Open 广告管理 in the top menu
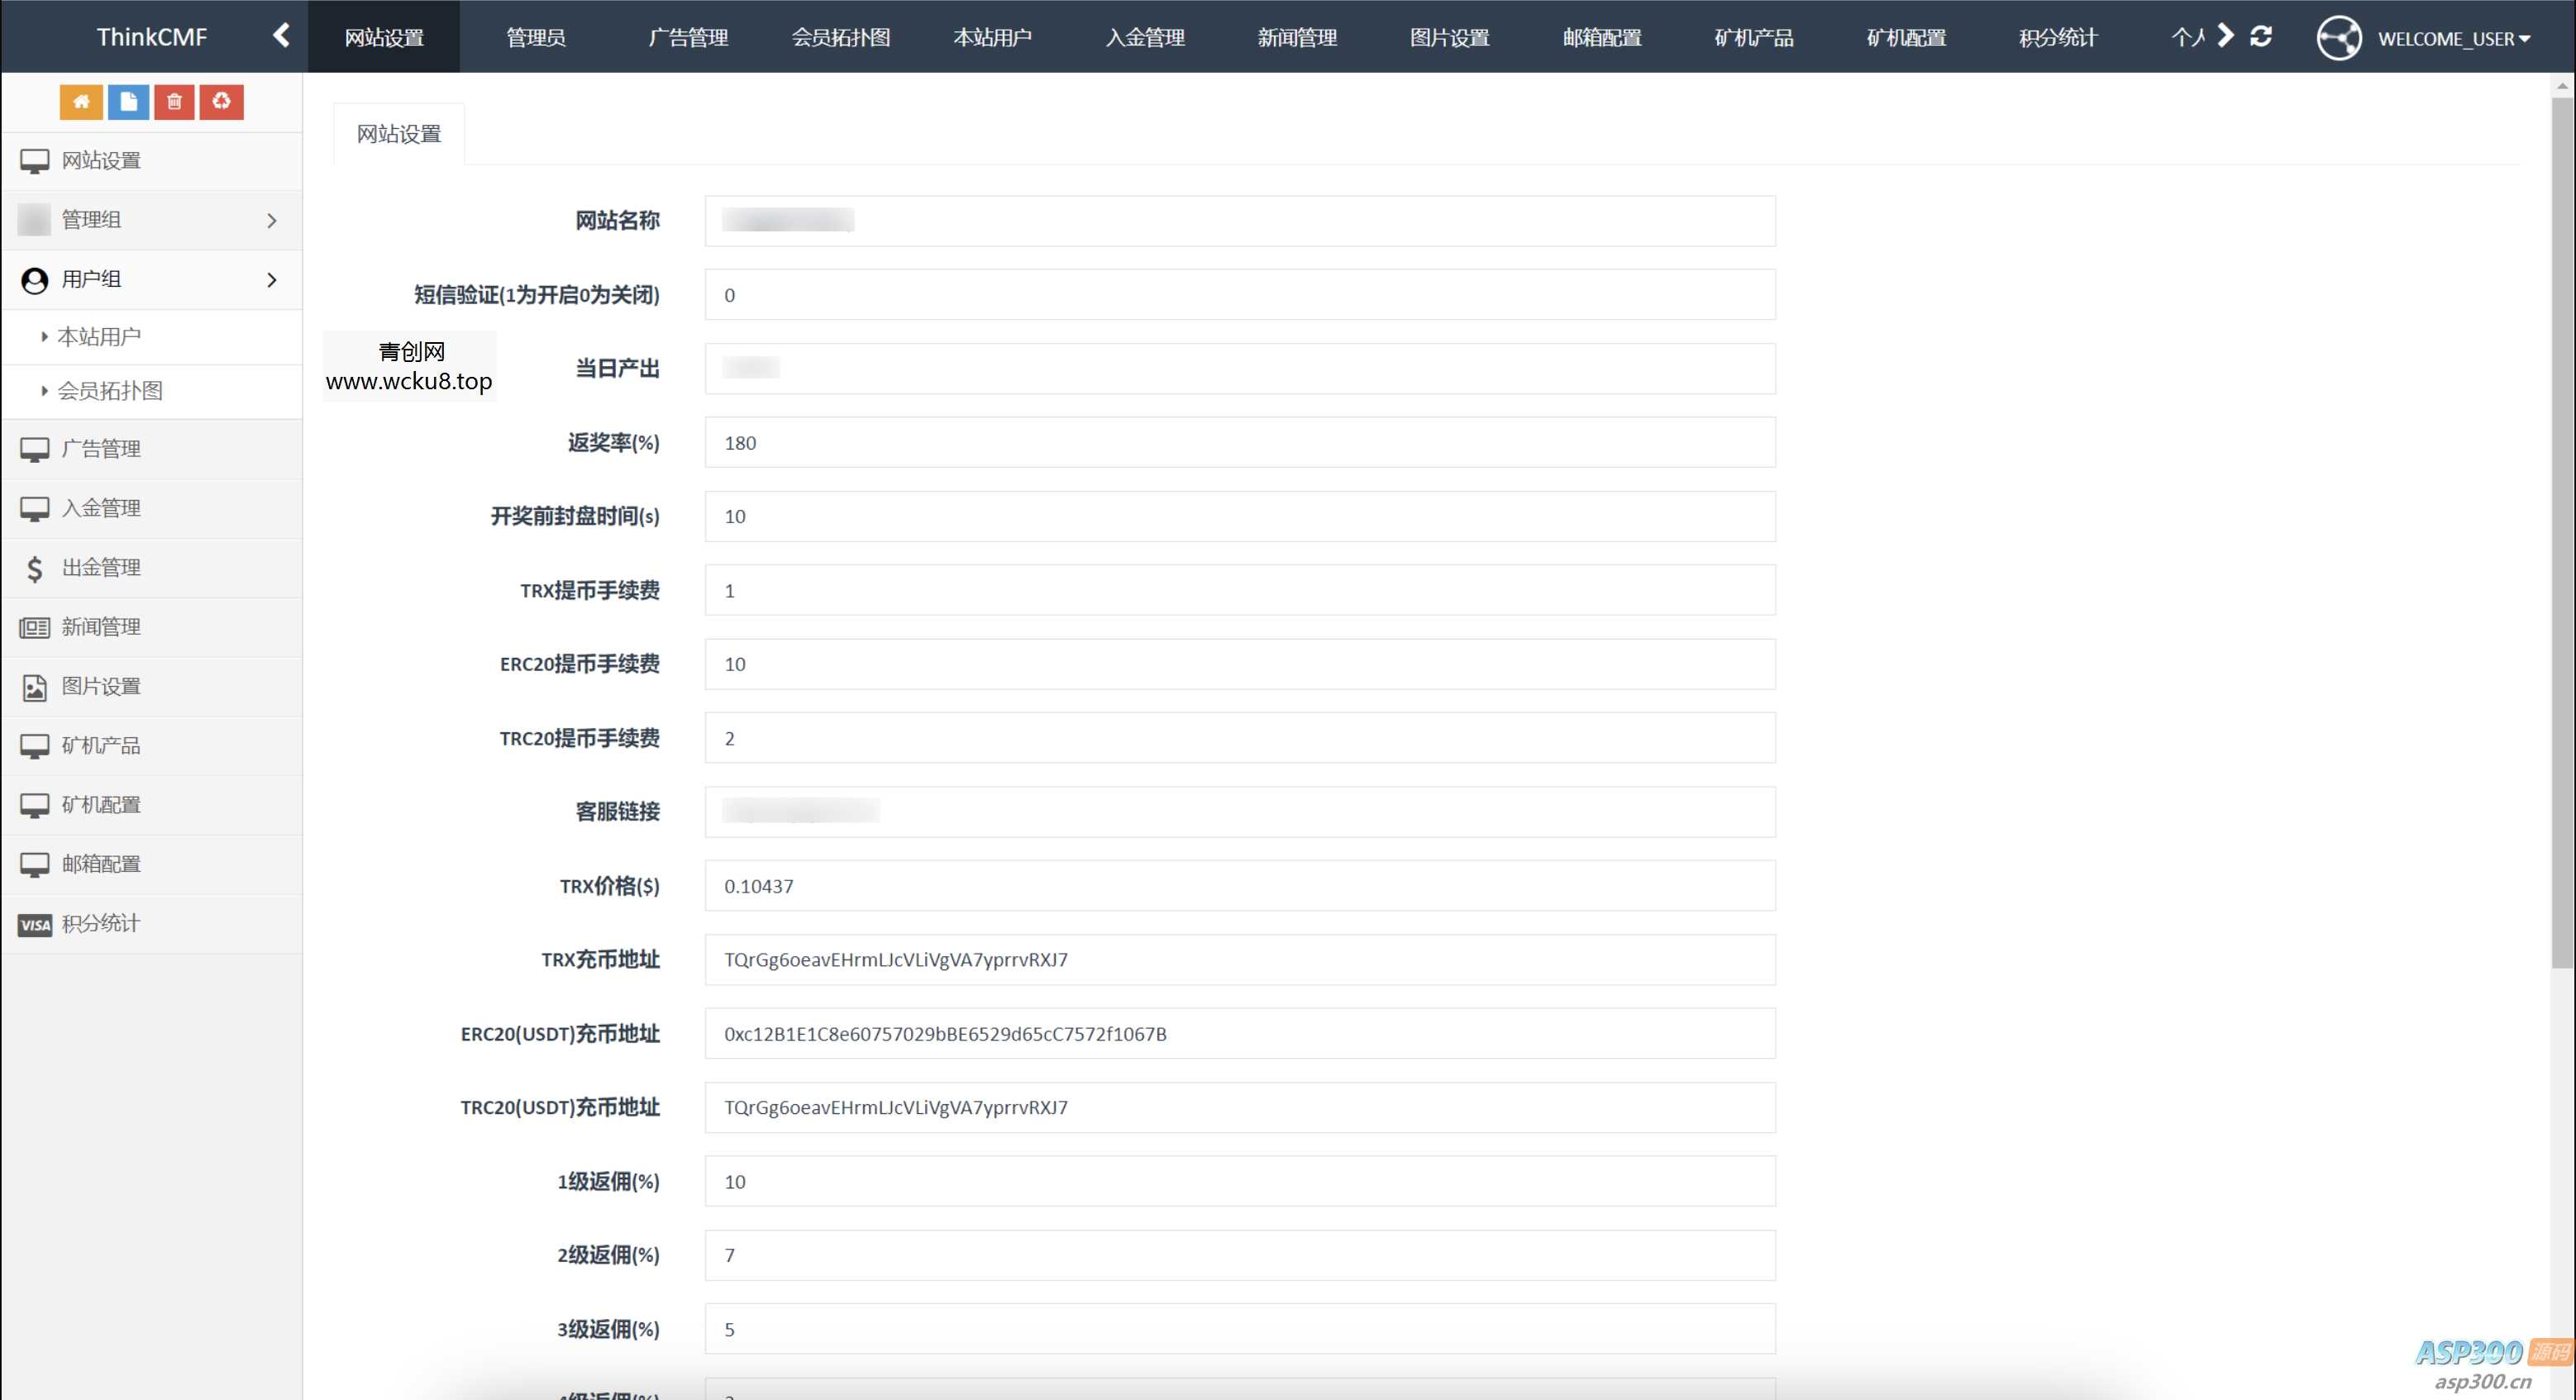 (688, 37)
